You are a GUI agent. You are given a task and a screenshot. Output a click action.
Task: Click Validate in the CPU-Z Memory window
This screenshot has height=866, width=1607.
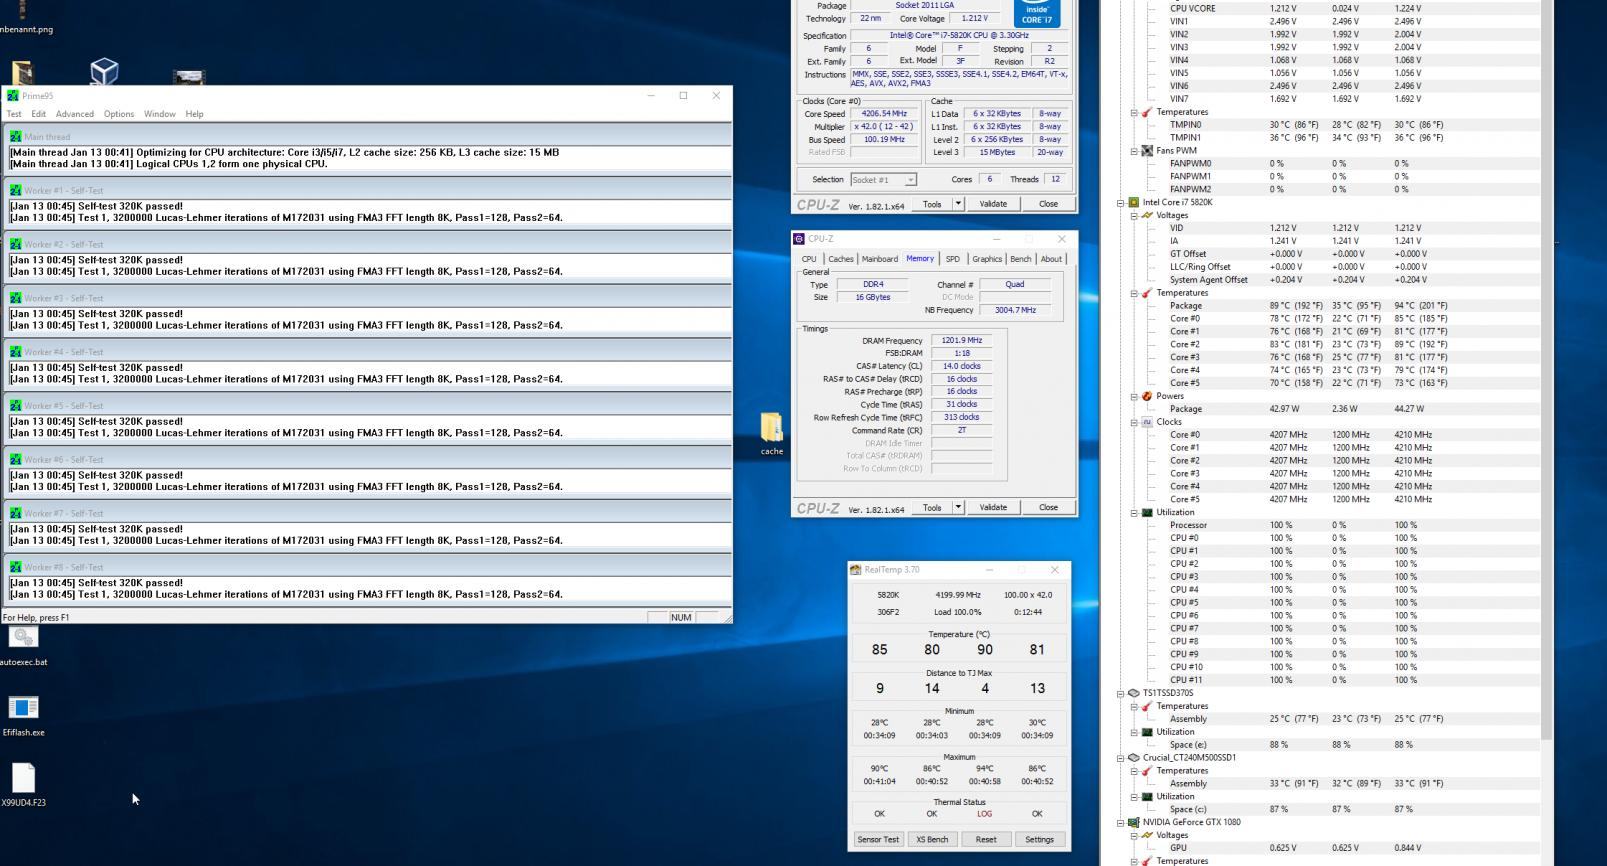click(x=993, y=507)
